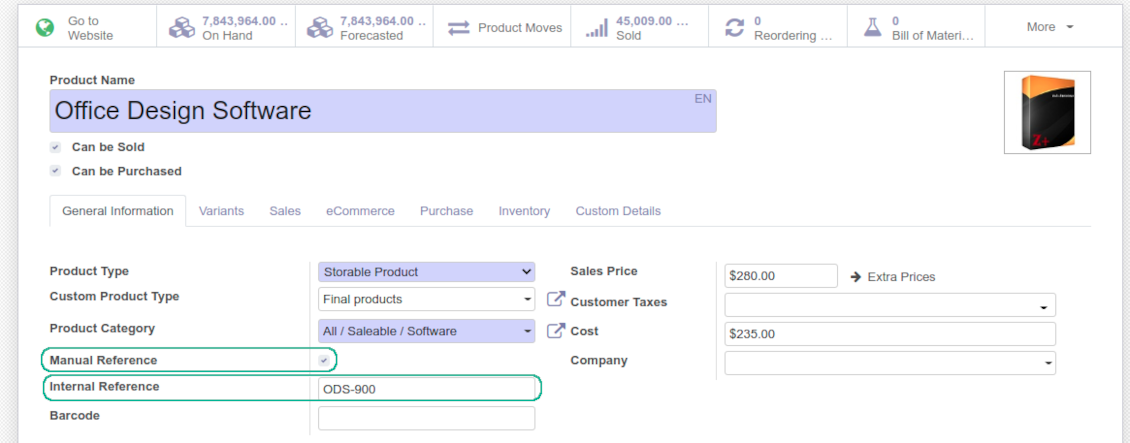The width and height of the screenshot is (1130, 443).
Task: Open external link next to Product Category
Action: [556, 331]
